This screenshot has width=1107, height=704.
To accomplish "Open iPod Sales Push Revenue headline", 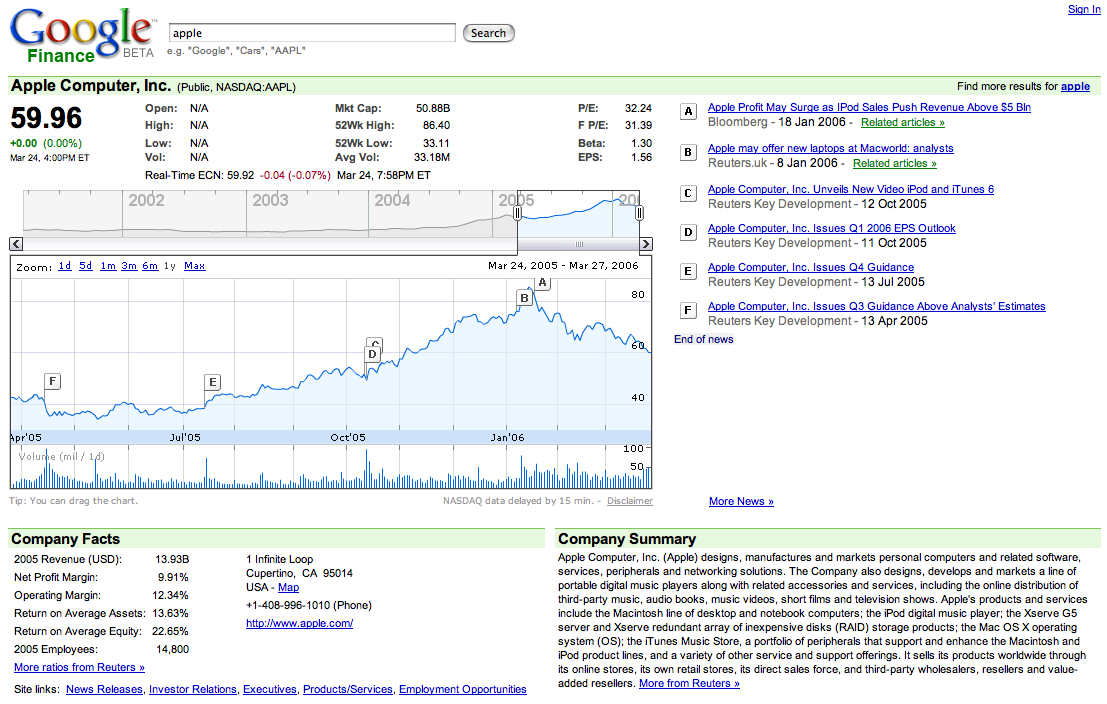I will (x=869, y=107).
